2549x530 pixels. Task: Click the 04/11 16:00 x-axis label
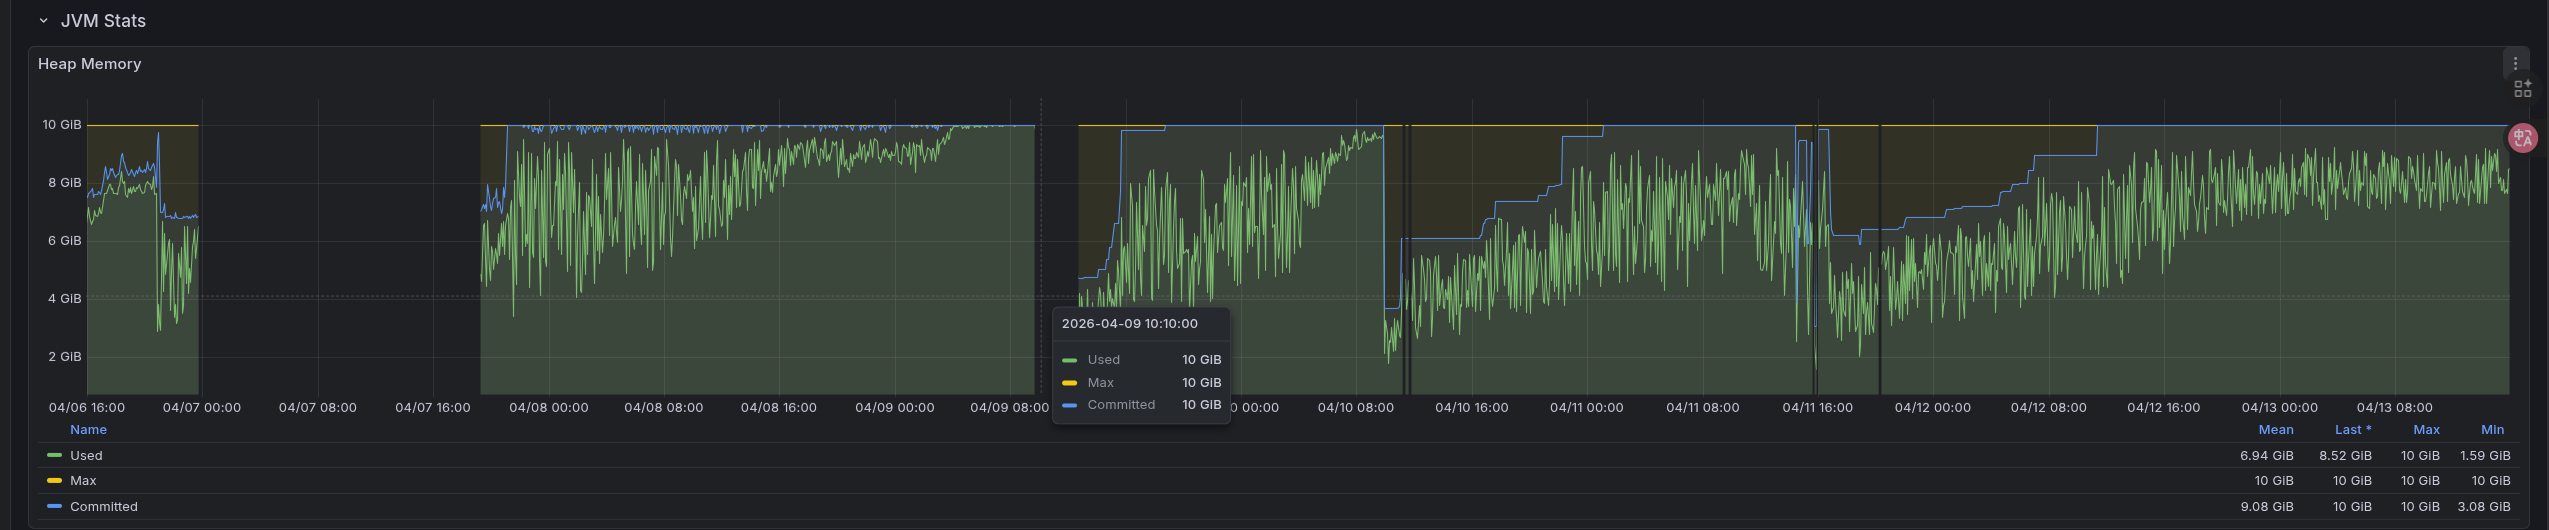click(x=1817, y=408)
